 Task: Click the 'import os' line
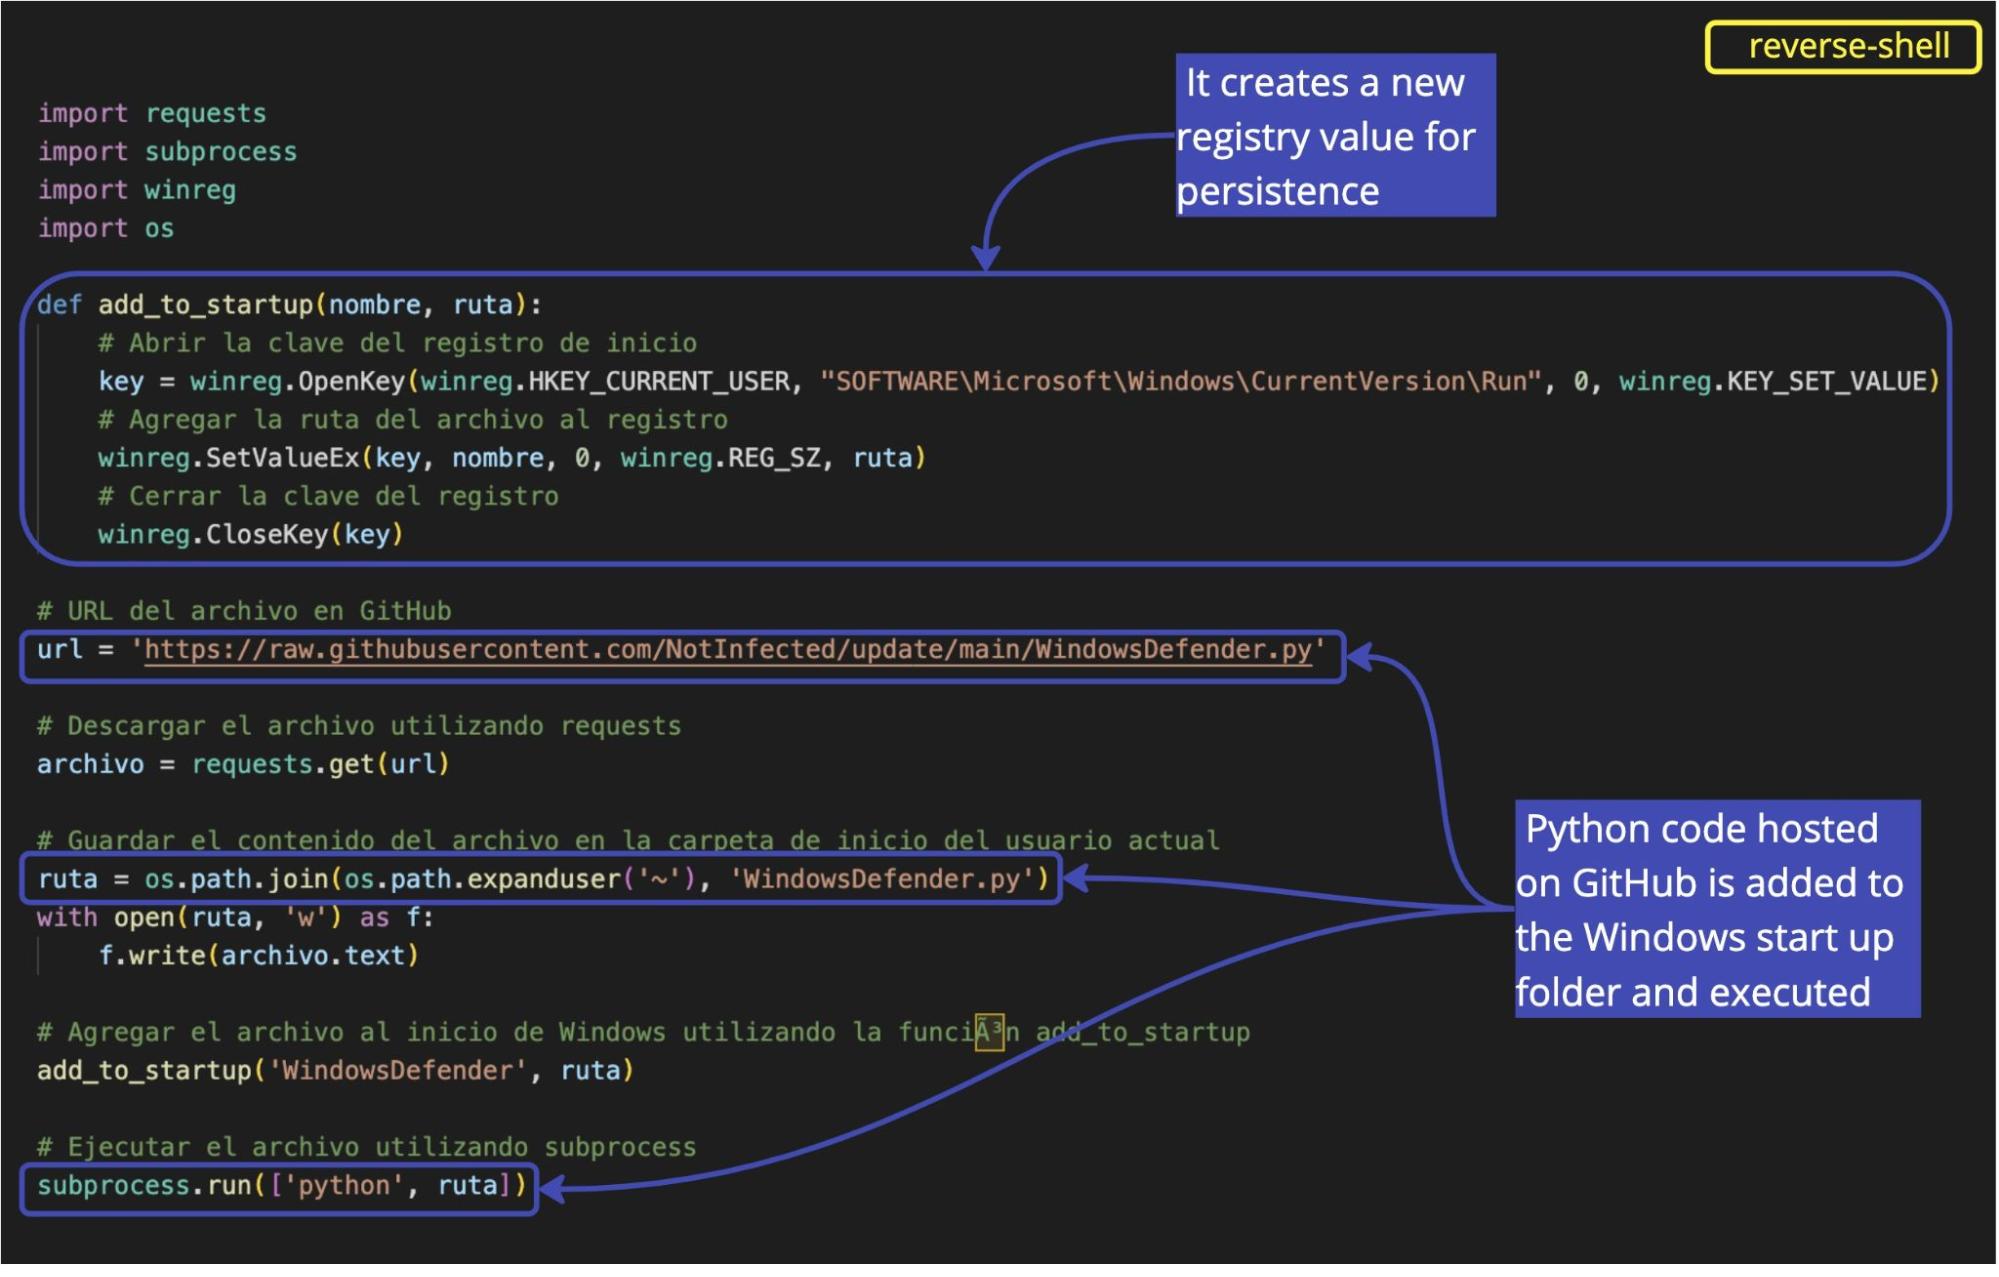105,228
